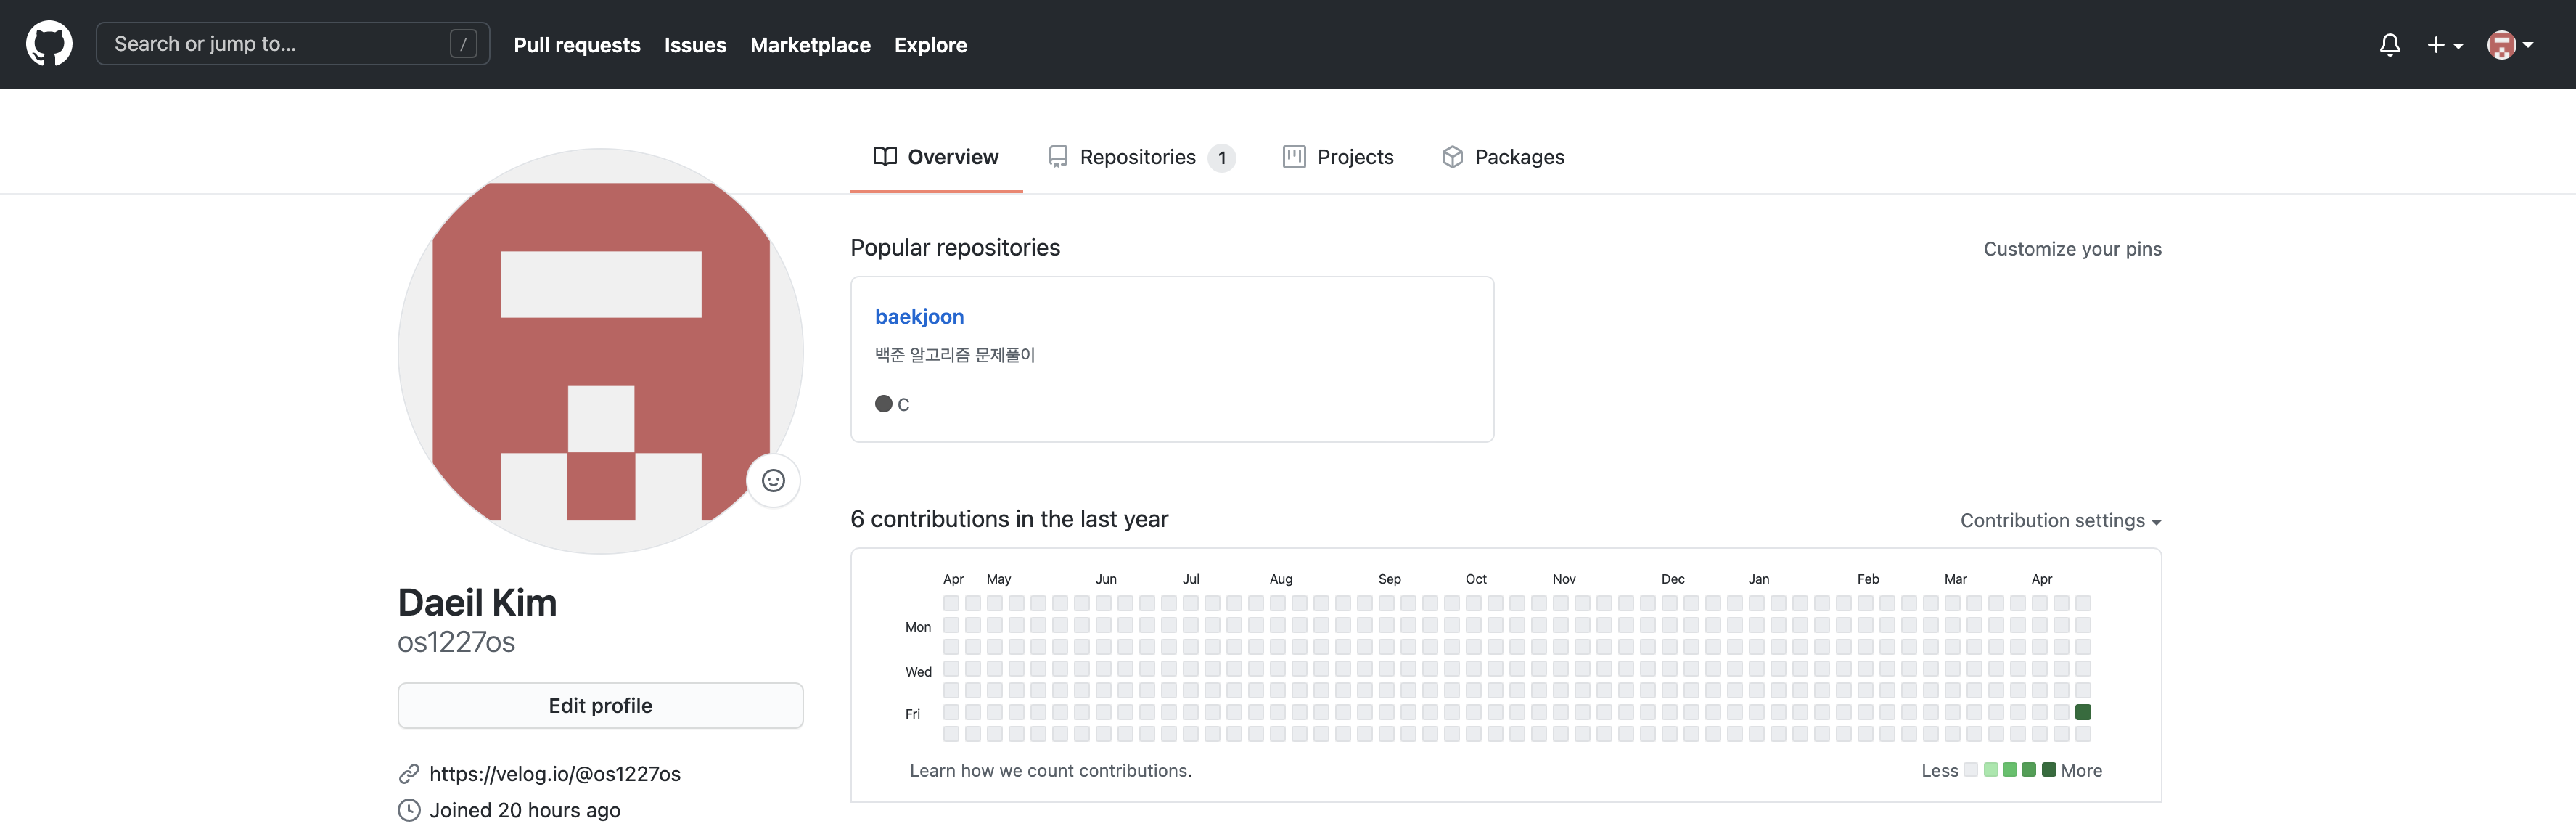Open the user avatar menu dropdown
Screen dimensions: 2576x829
pos(2509,45)
